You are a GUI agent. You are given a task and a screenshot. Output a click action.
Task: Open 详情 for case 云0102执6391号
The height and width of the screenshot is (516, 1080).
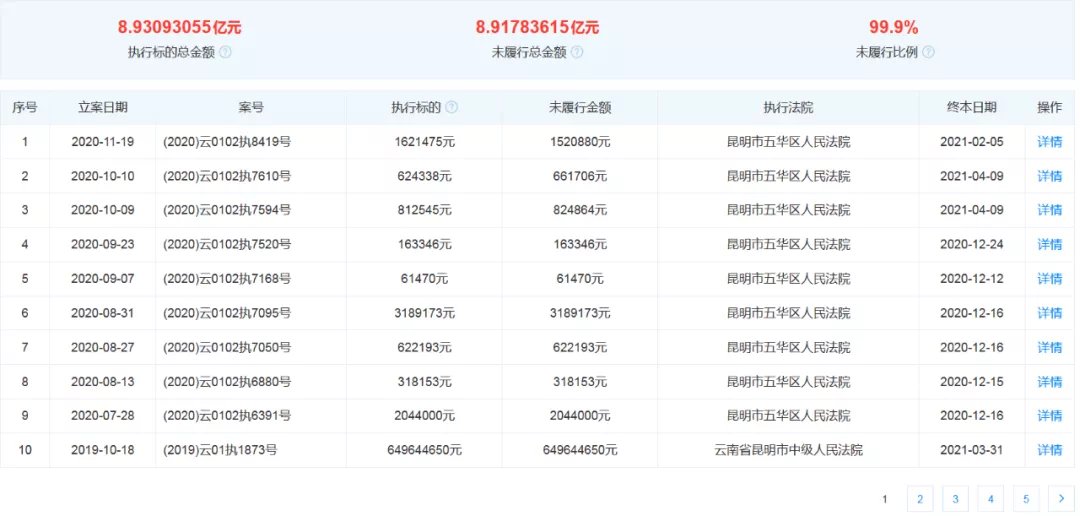(1050, 416)
